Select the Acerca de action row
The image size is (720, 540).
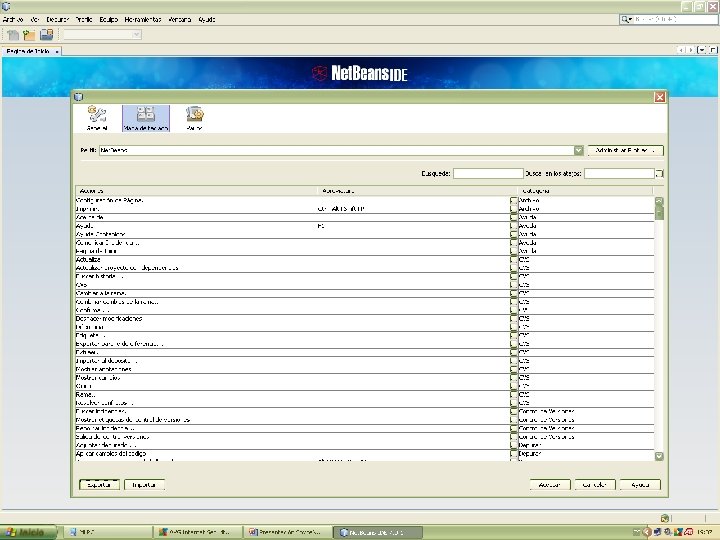(365, 217)
